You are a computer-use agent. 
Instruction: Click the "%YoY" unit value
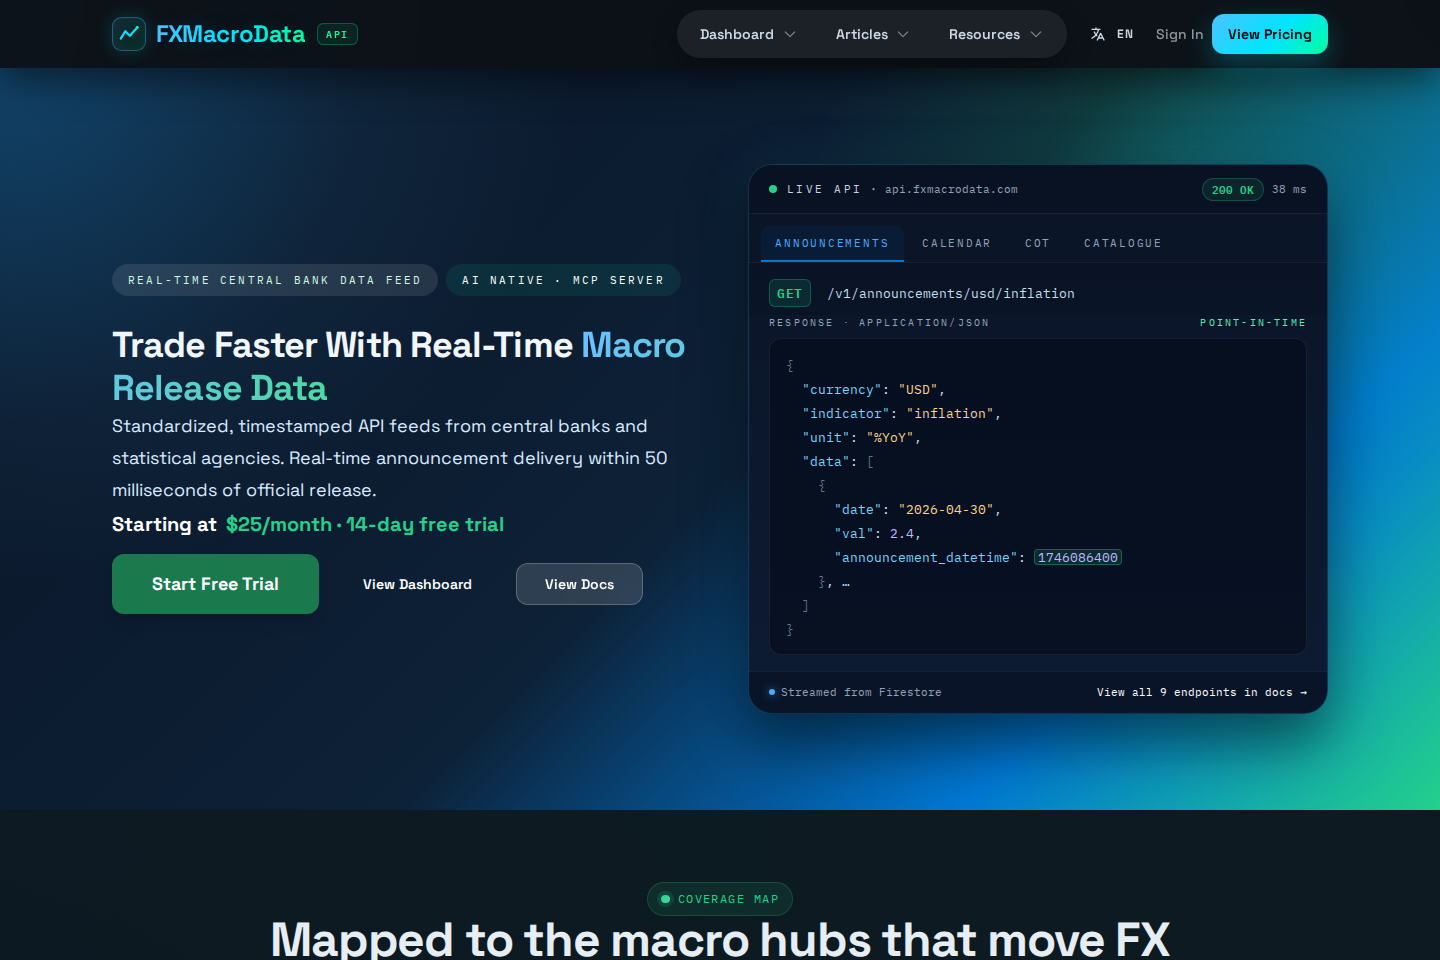pyautogui.click(x=890, y=437)
